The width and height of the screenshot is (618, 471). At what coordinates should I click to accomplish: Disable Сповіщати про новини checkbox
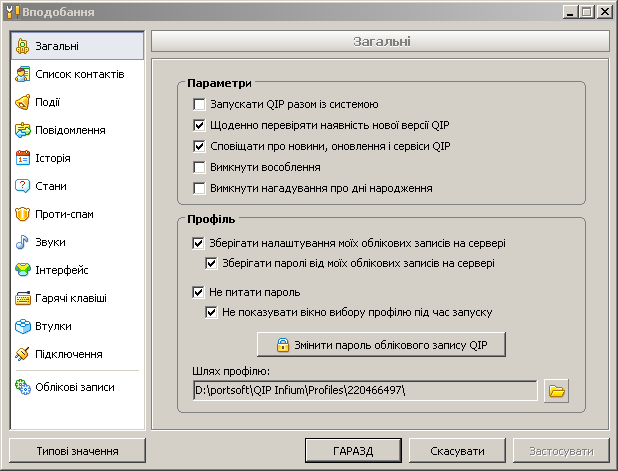click(x=199, y=146)
